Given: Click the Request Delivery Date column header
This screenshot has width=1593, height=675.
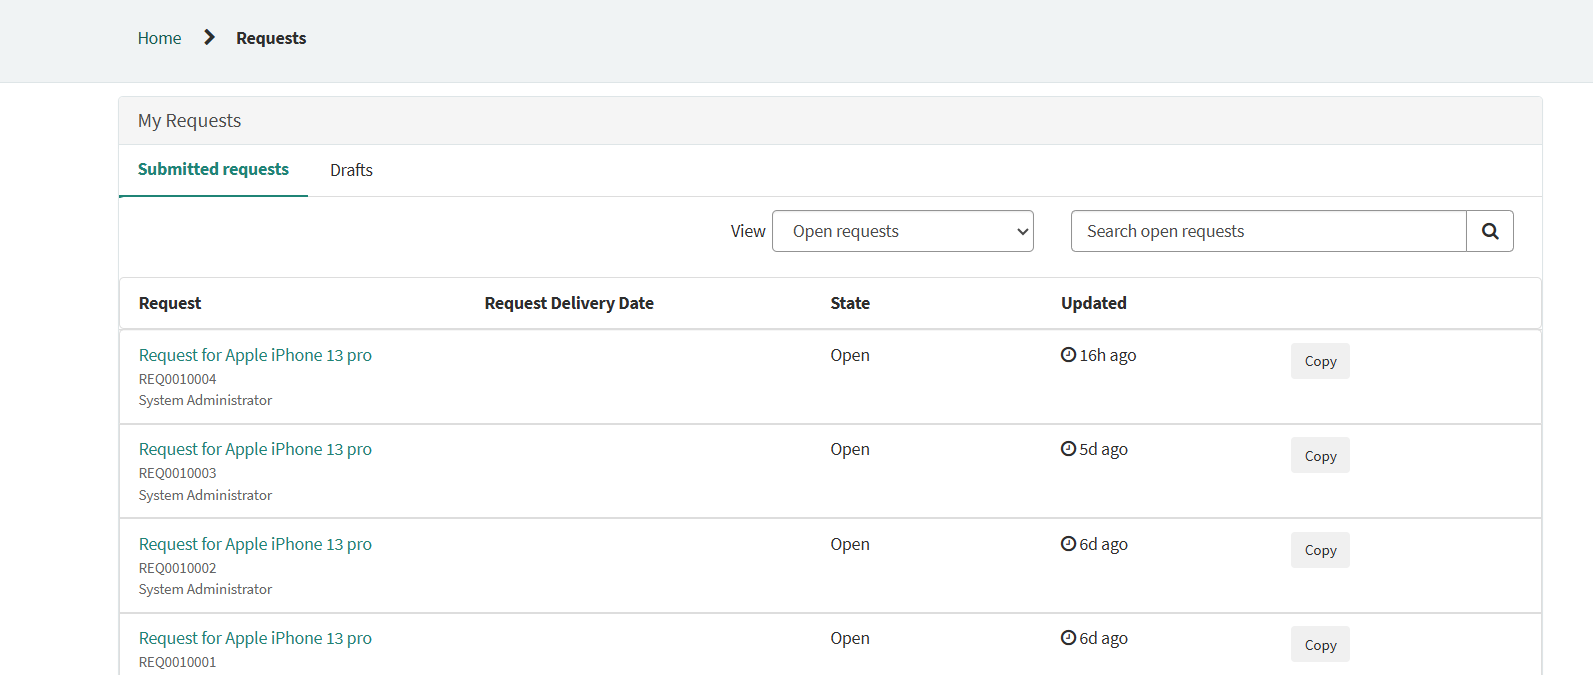Looking at the screenshot, I should pos(569,303).
